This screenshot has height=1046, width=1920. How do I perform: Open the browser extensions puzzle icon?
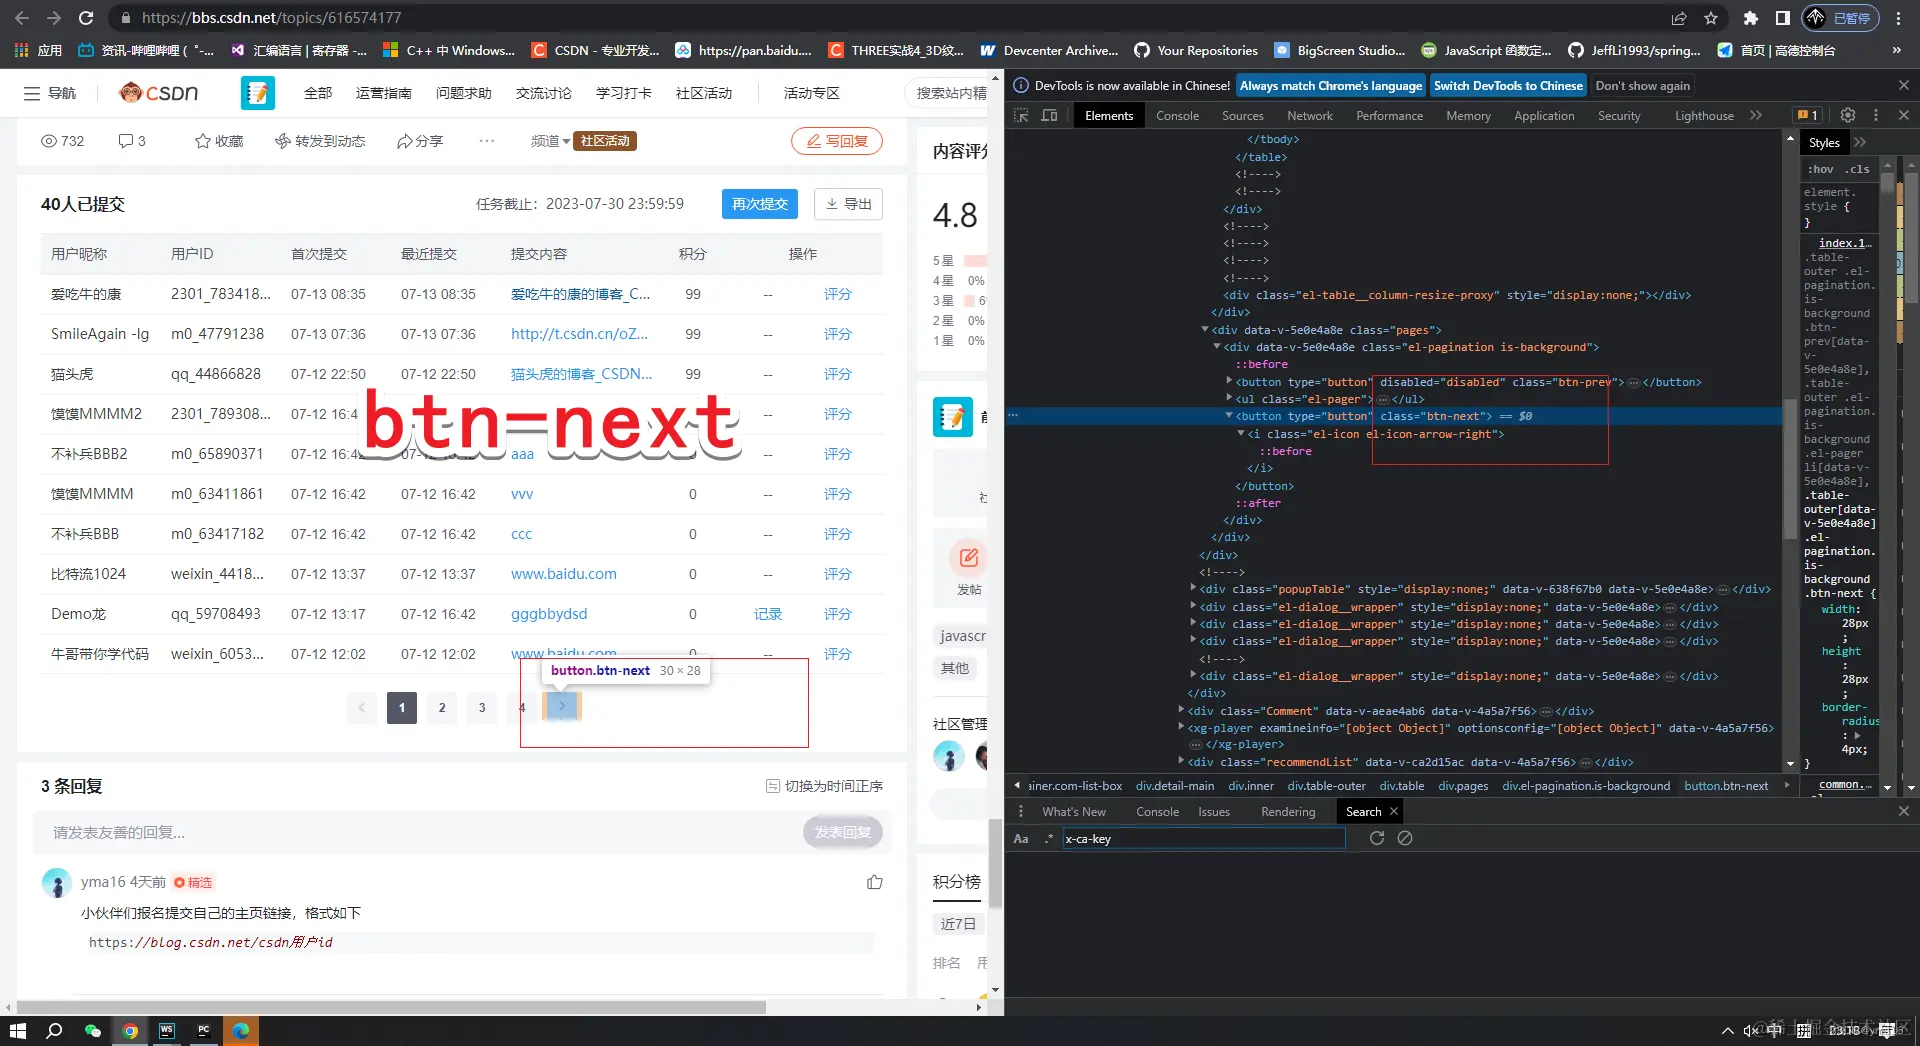[1751, 18]
